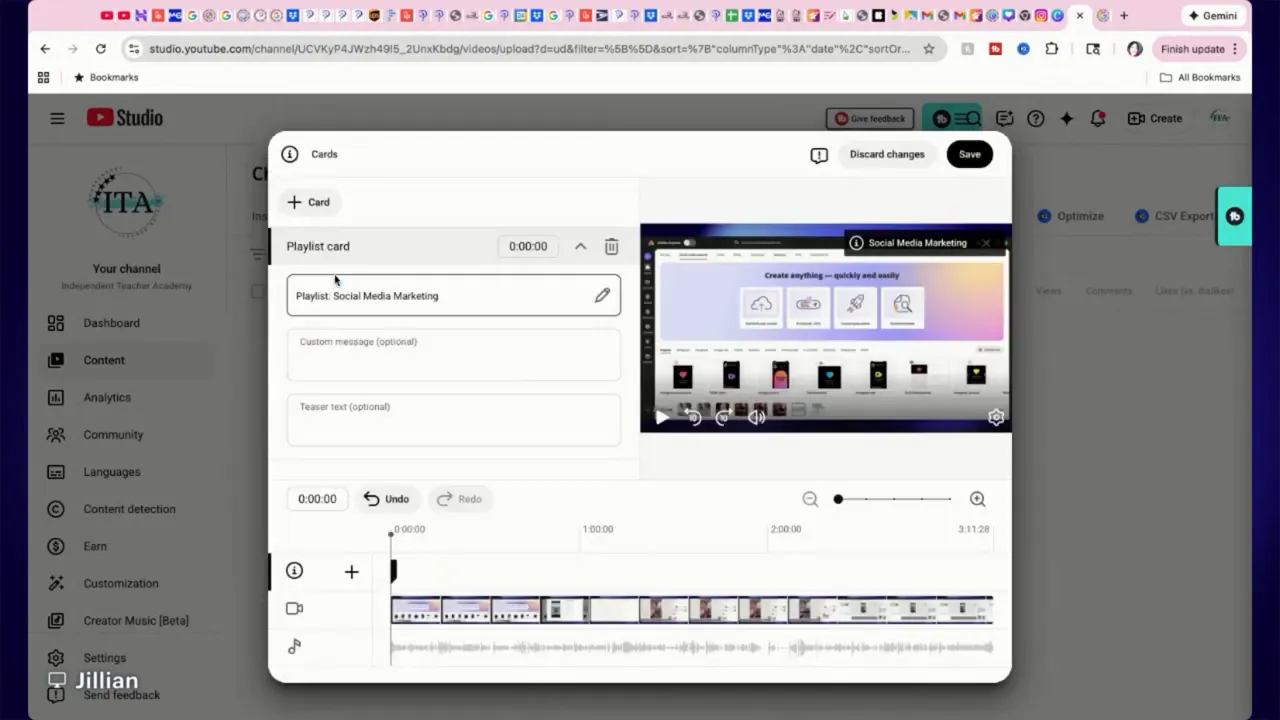Mute the preview using the volume icon
This screenshot has height=720, width=1280.
pyautogui.click(x=757, y=417)
